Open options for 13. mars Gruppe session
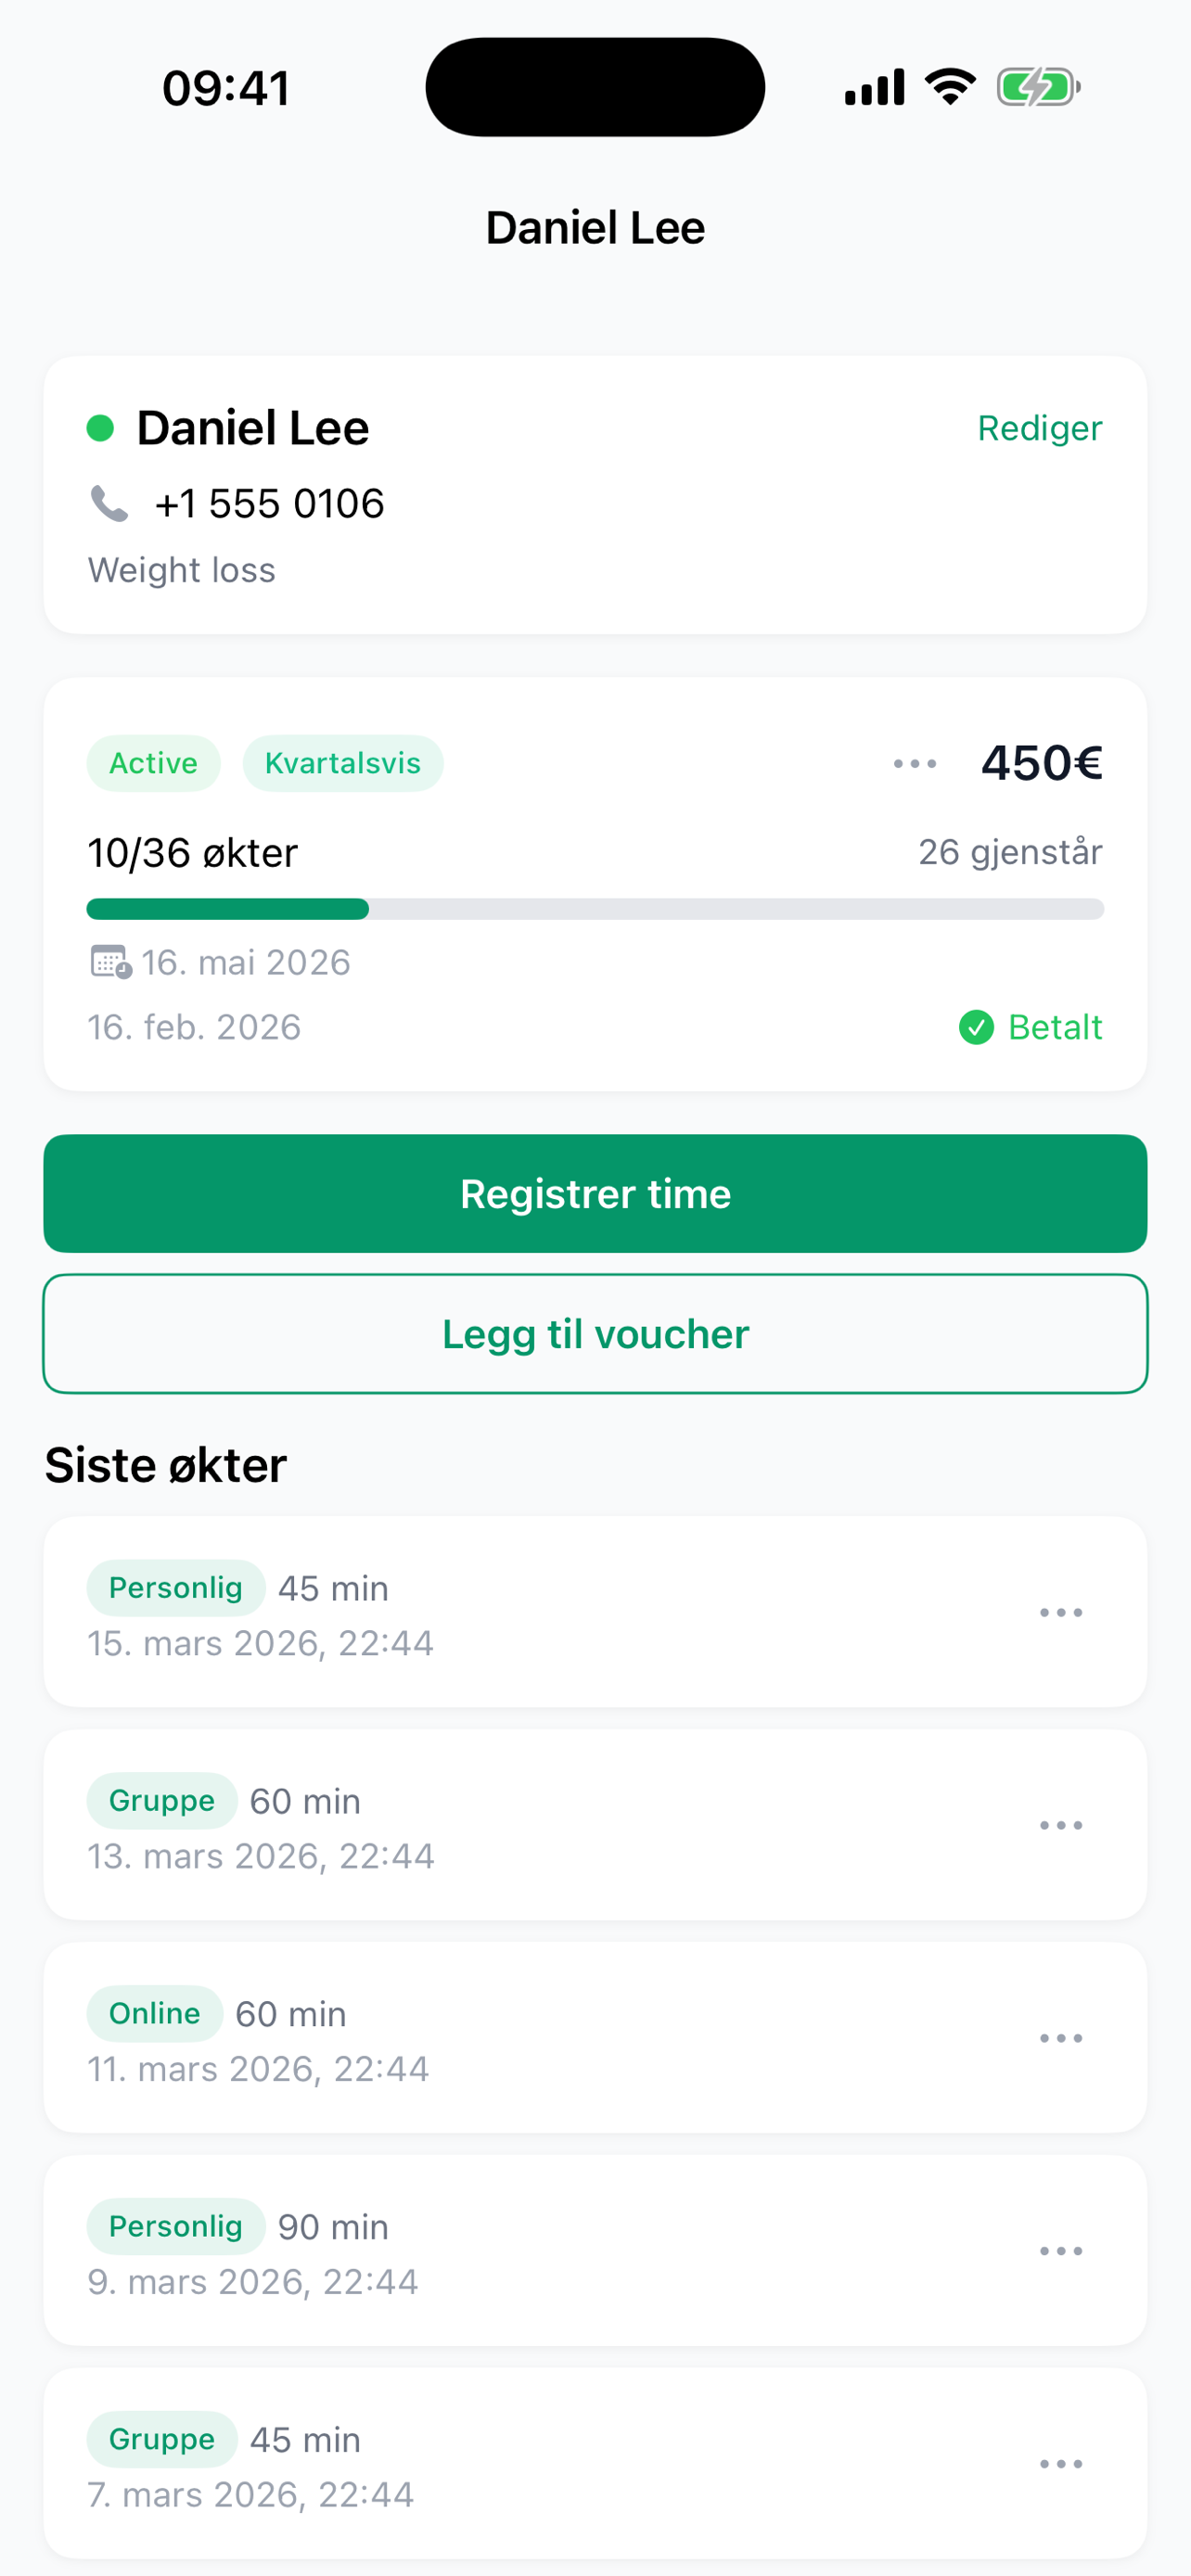The image size is (1191, 2576). [x=1060, y=1826]
